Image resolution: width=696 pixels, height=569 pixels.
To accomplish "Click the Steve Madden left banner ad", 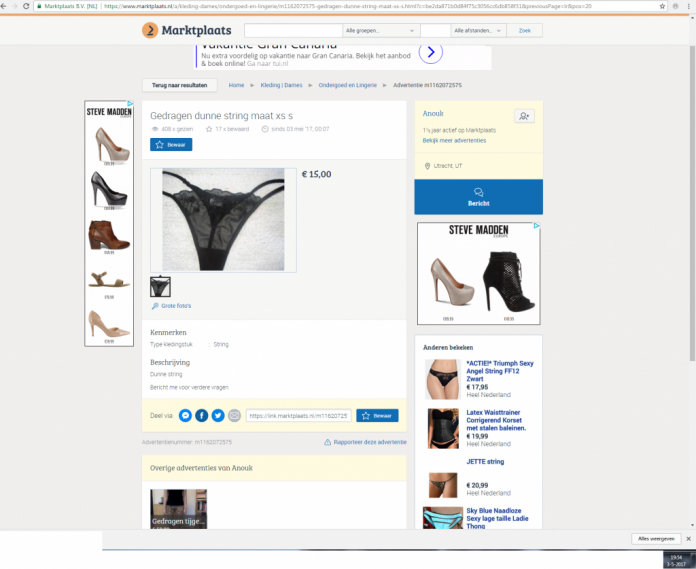I will 109,223.
